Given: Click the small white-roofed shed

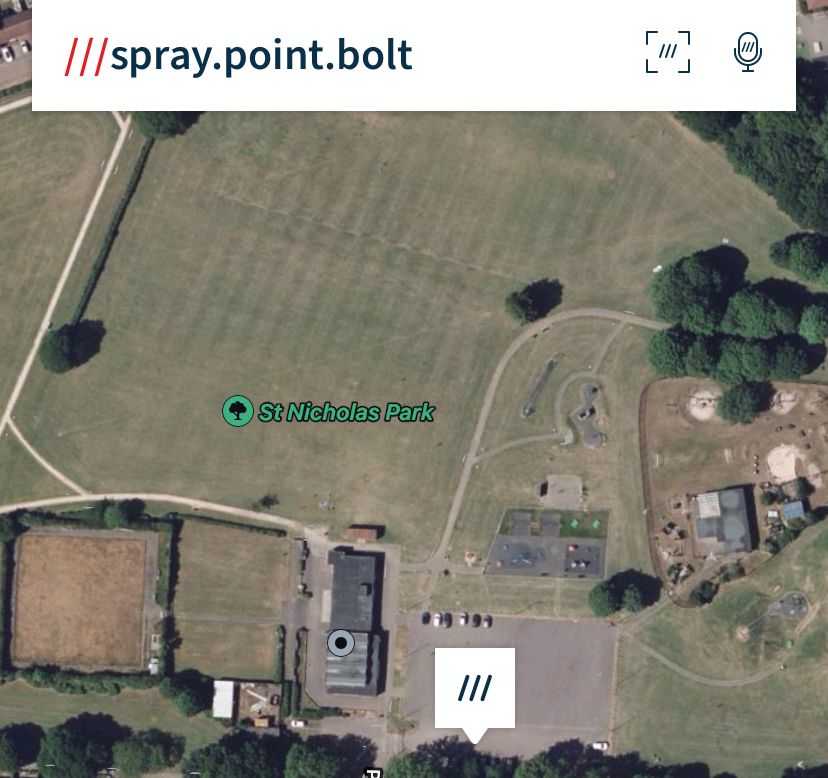Looking at the screenshot, I should tap(223, 699).
